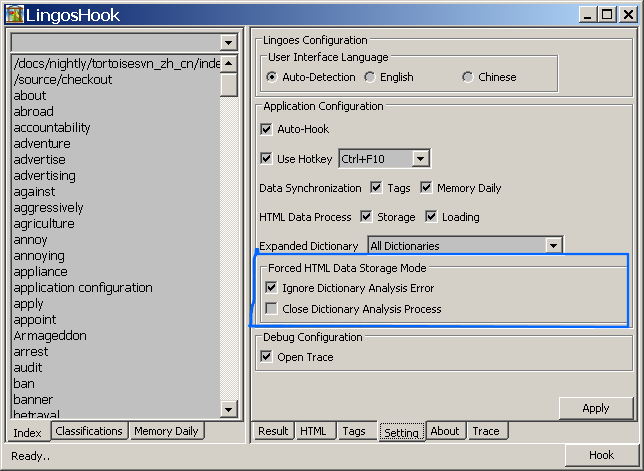Close the LingosHook window
Image resolution: width=644 pixels, height=471 pixels.
[x=628, y=15]
